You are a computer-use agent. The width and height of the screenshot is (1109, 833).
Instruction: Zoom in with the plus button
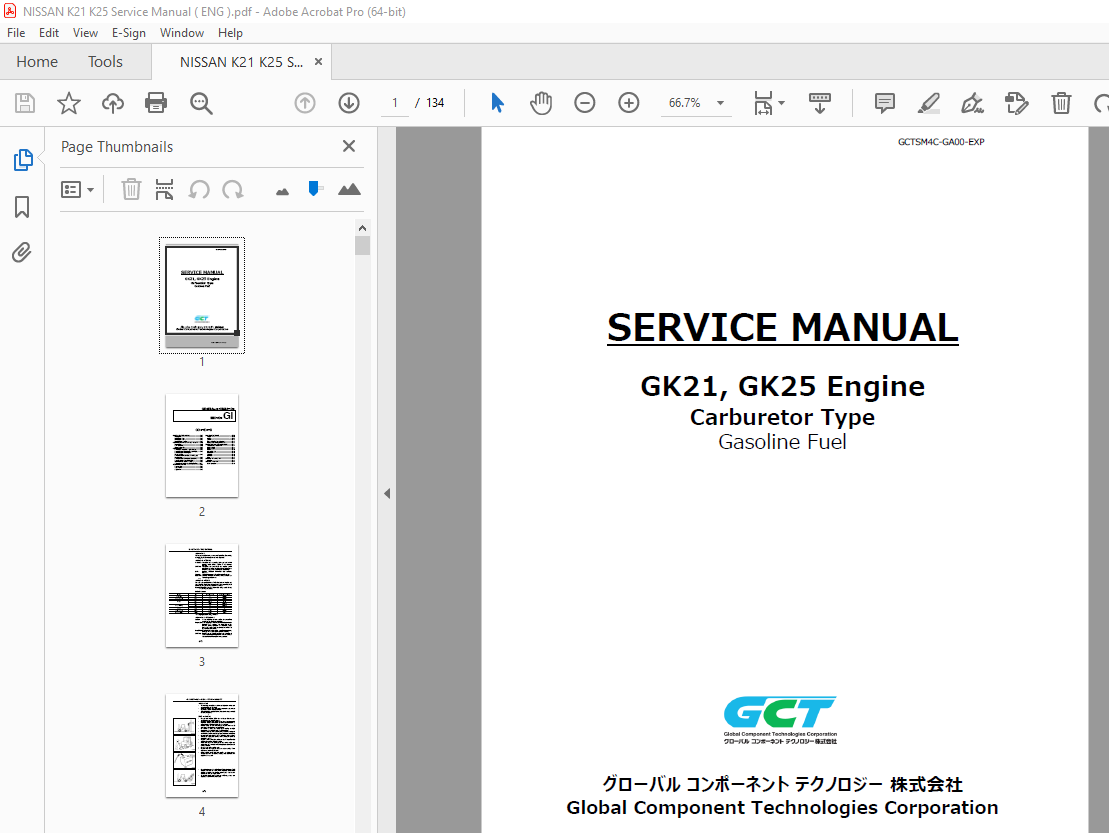pyautogui.click(x=629, y=103)
